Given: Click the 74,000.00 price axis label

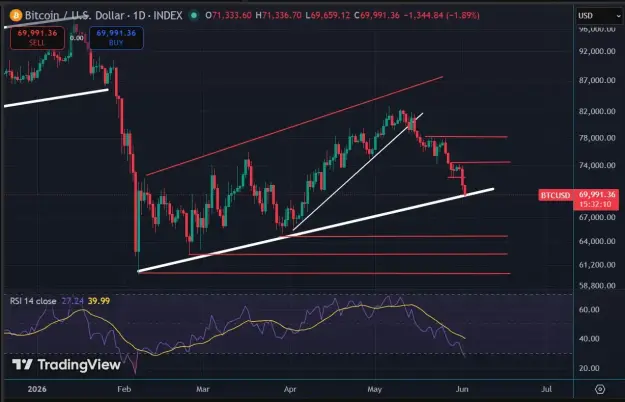Looking at the screenshot, I should pos(597,165).
